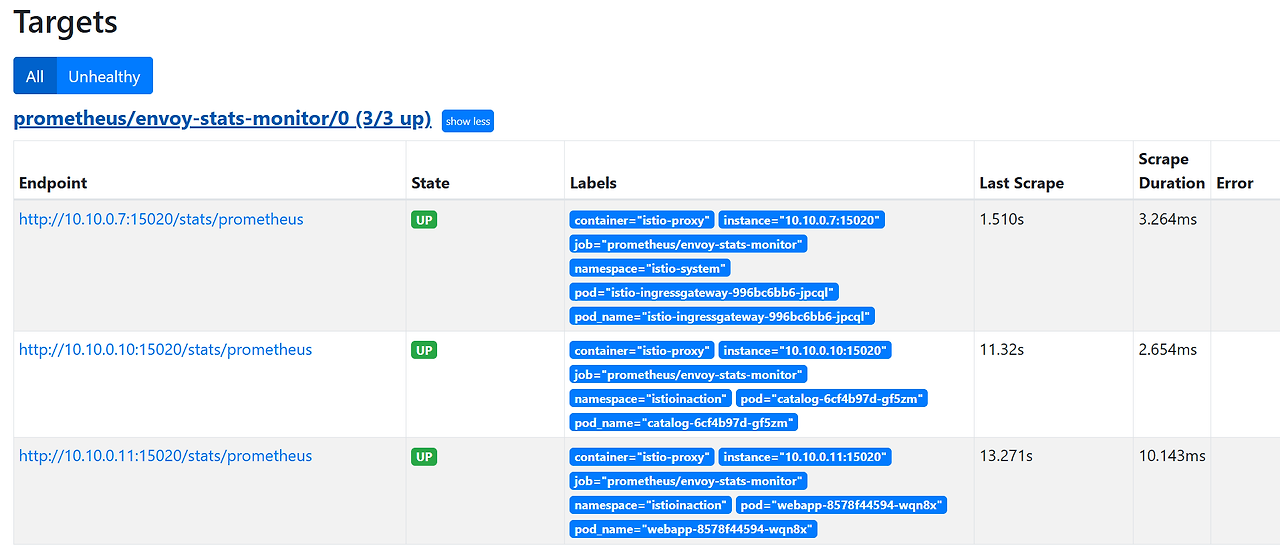The height and width of the screenshot is (546, 1280).
Task: Open the 10.10.0.10:15020 stats endpoint link
Action: [165, 350]
